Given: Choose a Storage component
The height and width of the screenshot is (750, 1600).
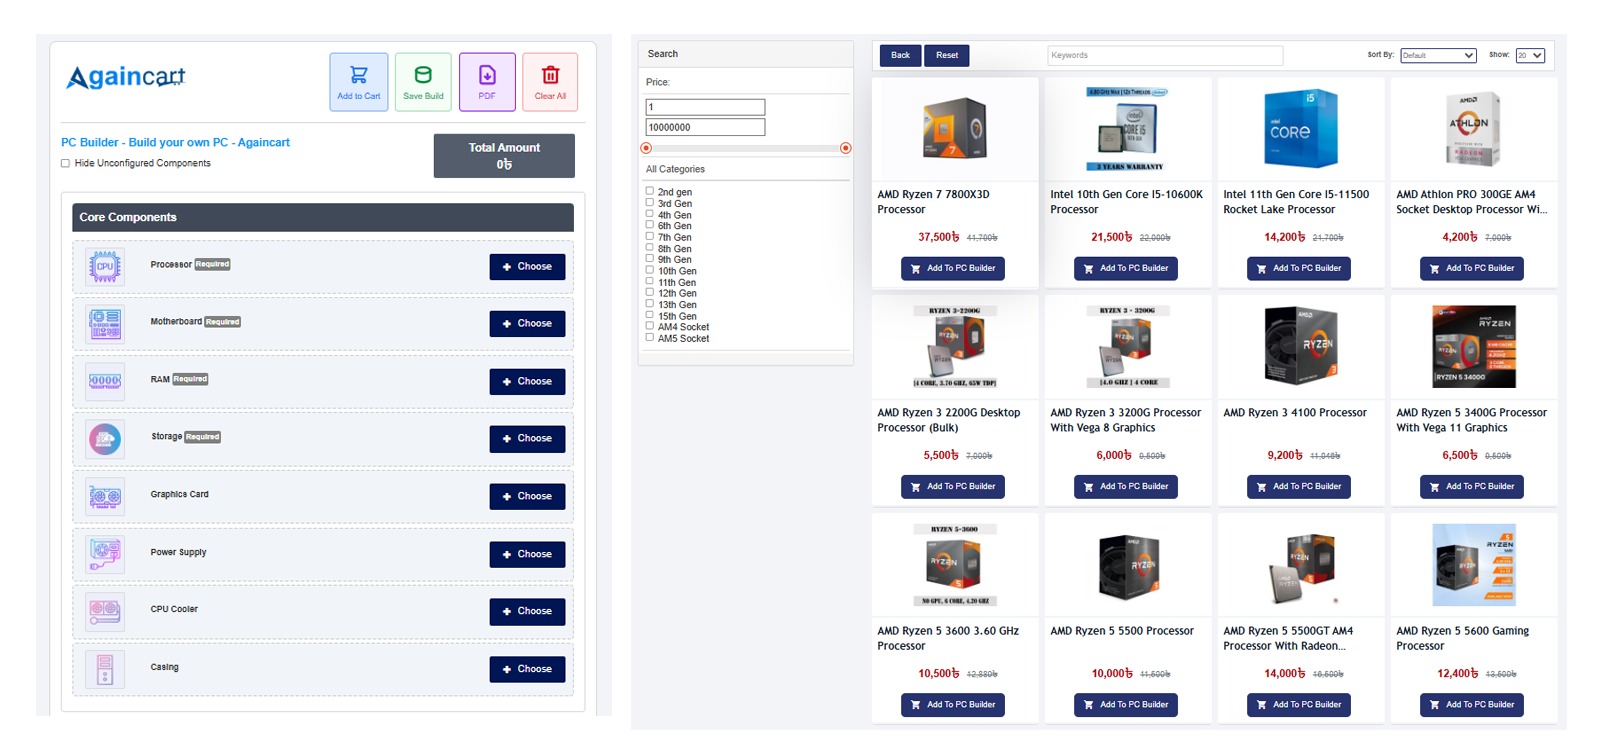Looking at the screenshot, I should pyautogui.click(x=527, y=439).
